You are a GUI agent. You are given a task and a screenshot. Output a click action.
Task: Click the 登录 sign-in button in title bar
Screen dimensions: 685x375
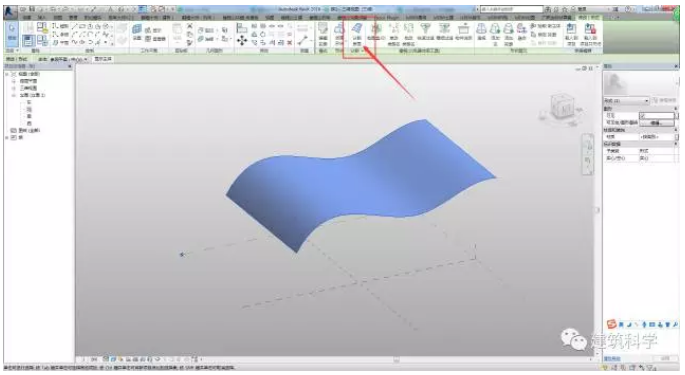tap(583, 9)
